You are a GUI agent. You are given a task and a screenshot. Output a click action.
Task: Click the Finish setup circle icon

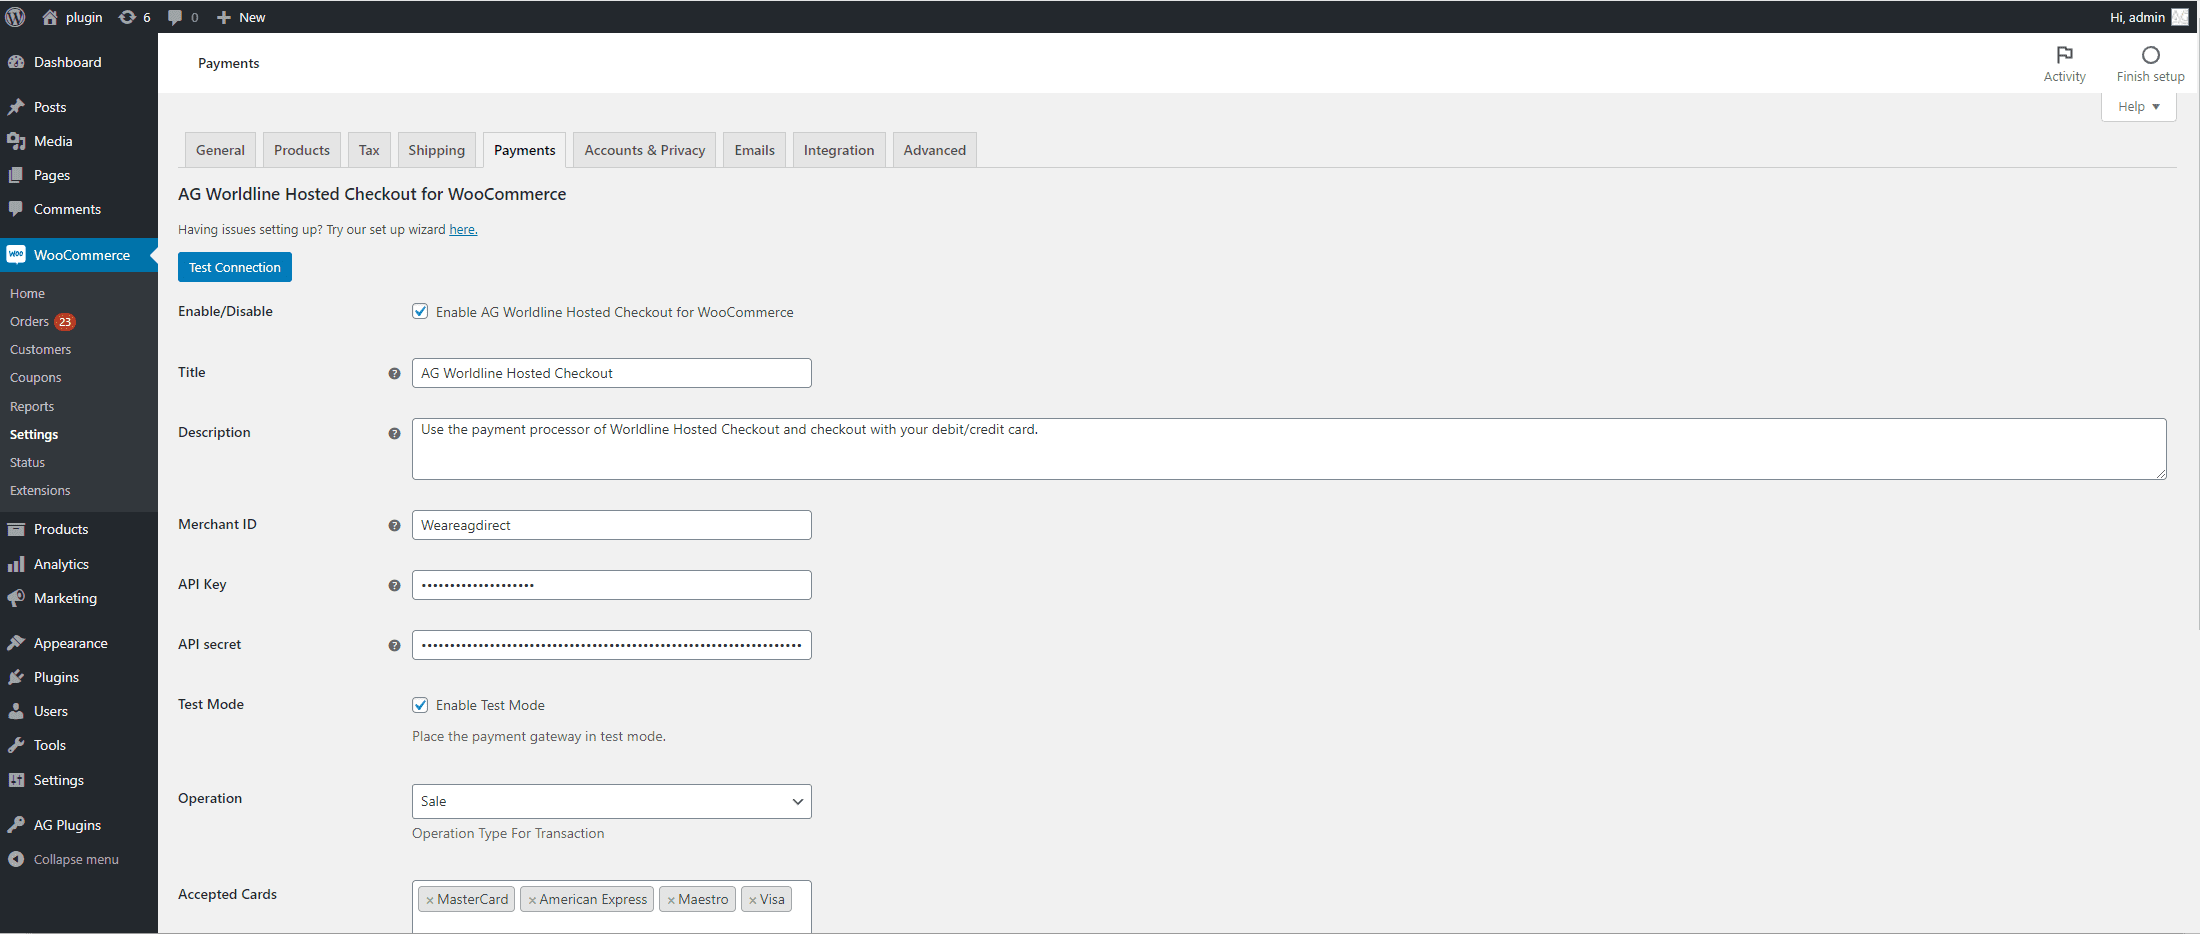coord(2150,55)
